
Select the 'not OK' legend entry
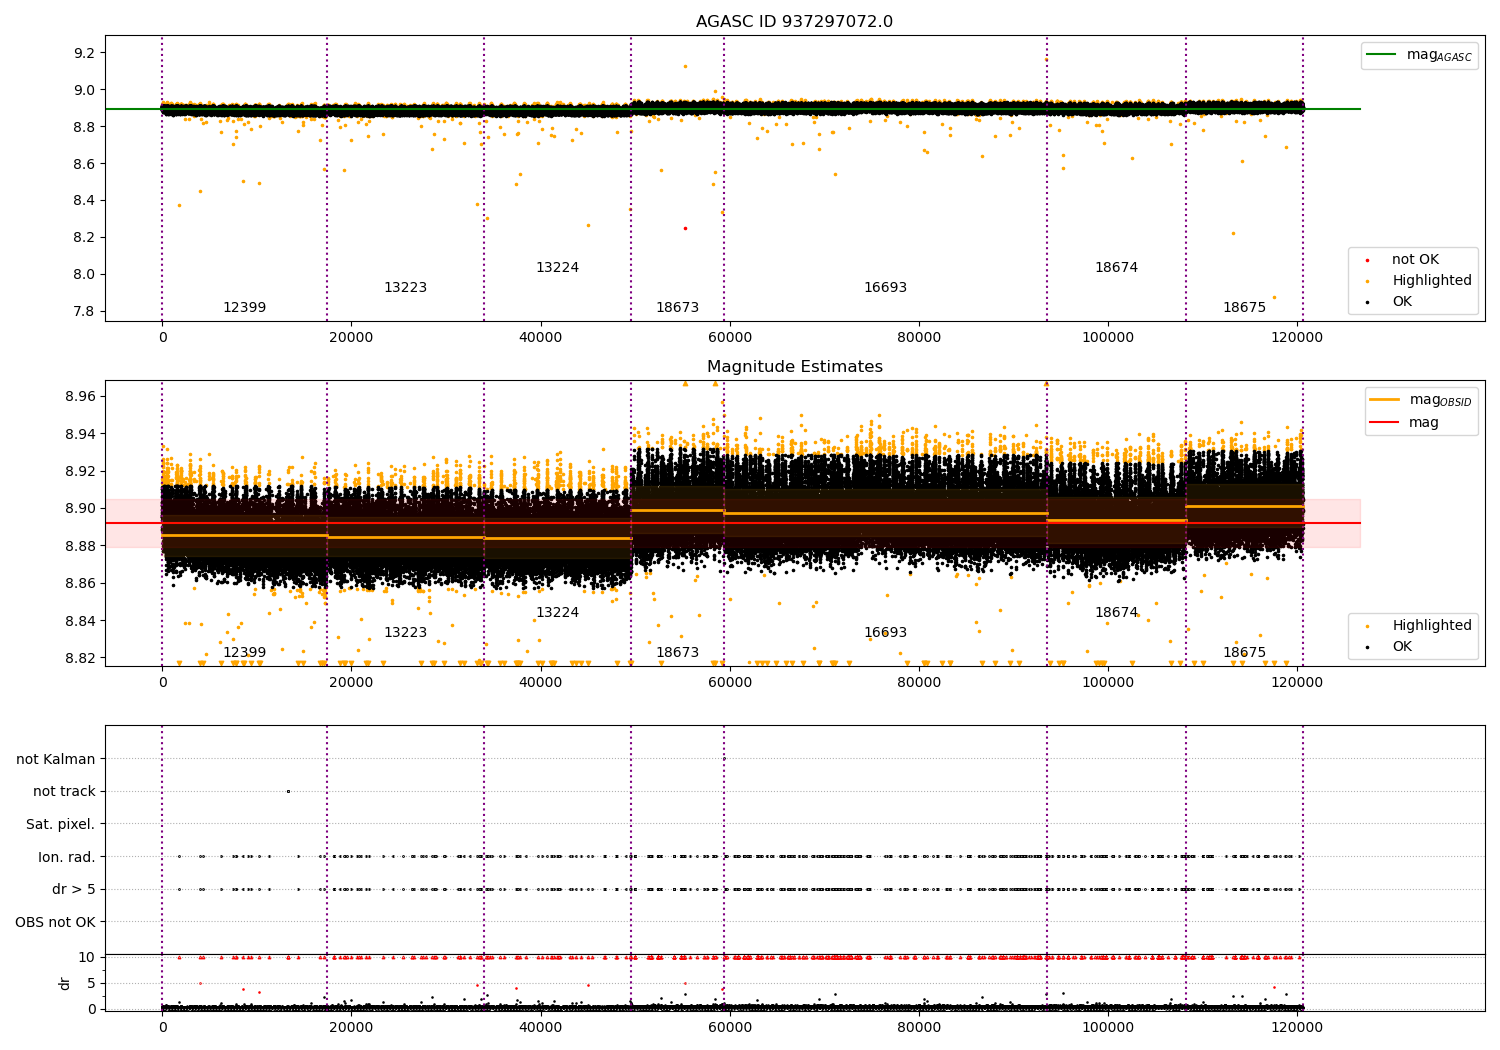coord(1415,260)
